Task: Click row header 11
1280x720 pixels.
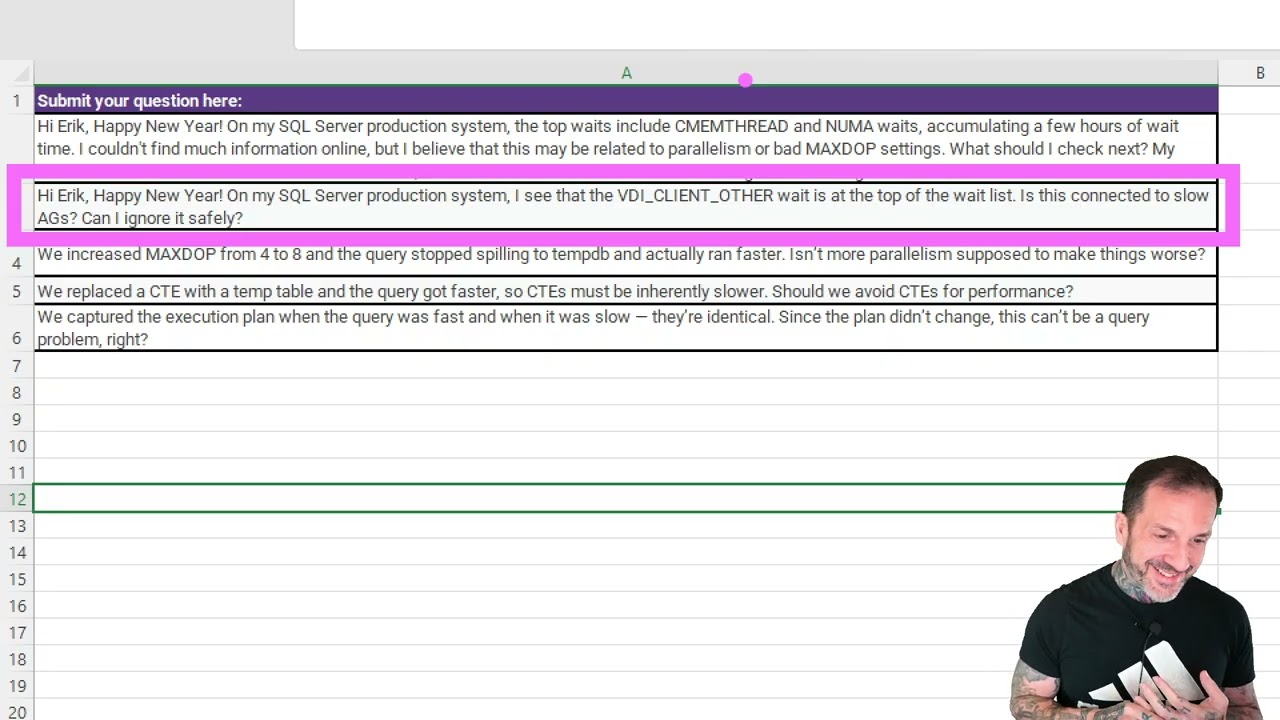Action: point(17,472)
